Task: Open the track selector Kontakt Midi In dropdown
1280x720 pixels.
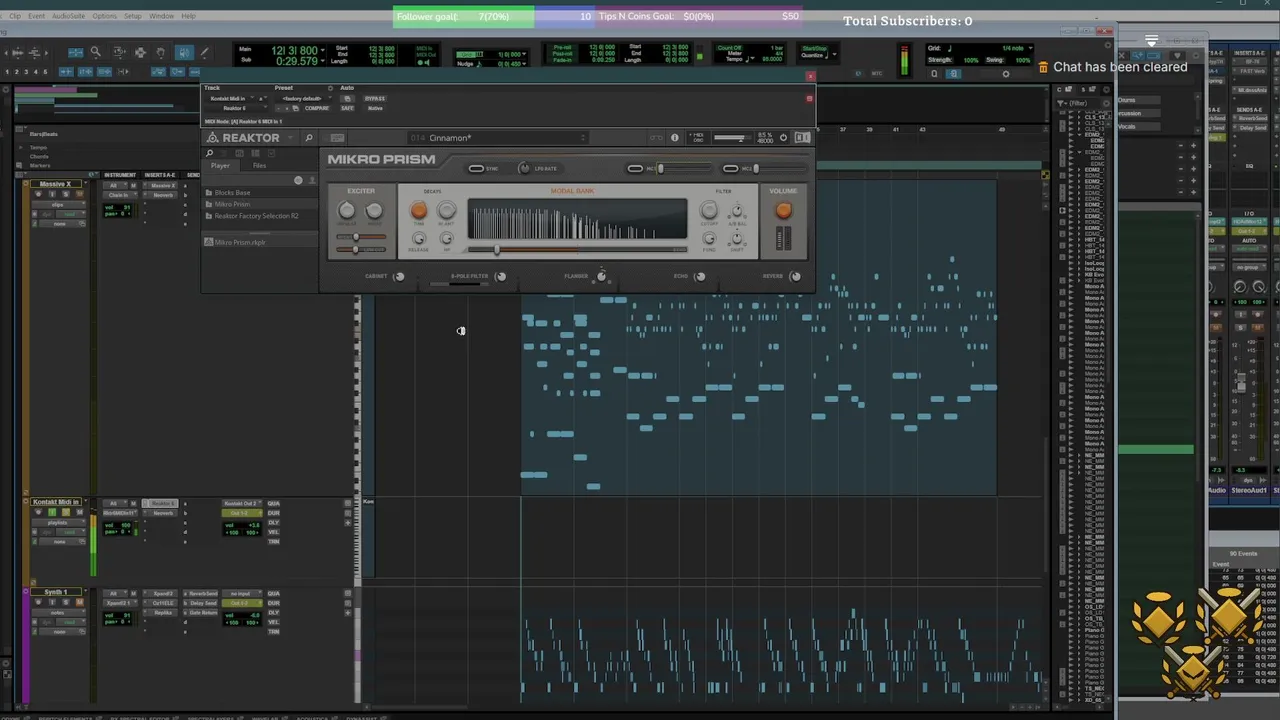Action: pyautogui.click(x=232, y=99)
